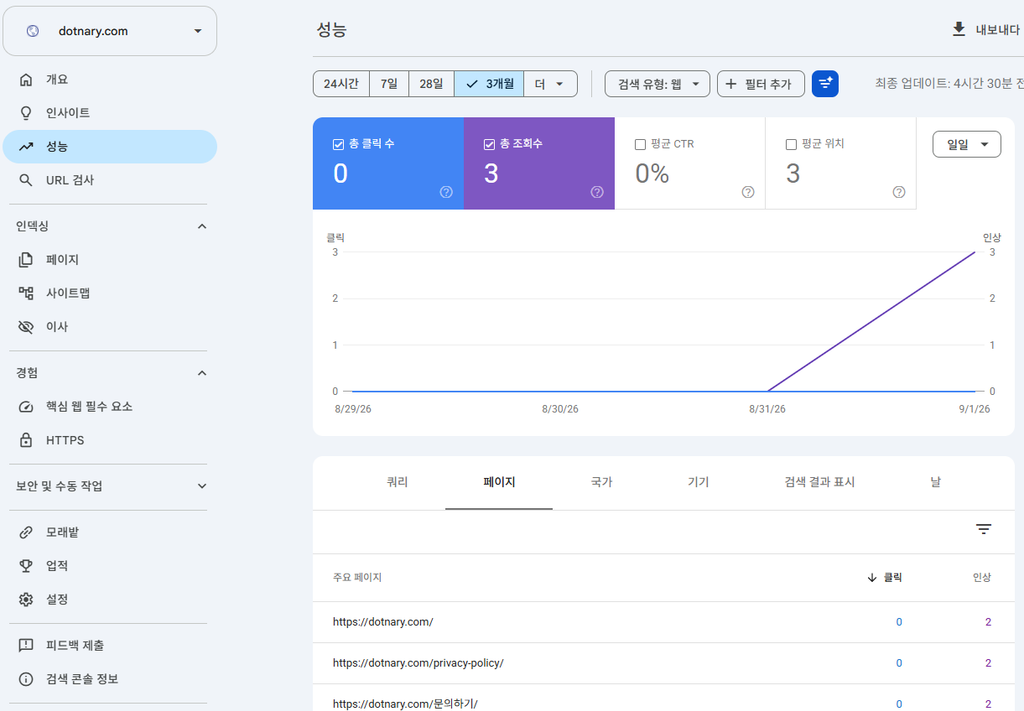Click the 인사이트 lightbulb icon
This screenshot has width=1024, height=711.
(x=25, y=113)
